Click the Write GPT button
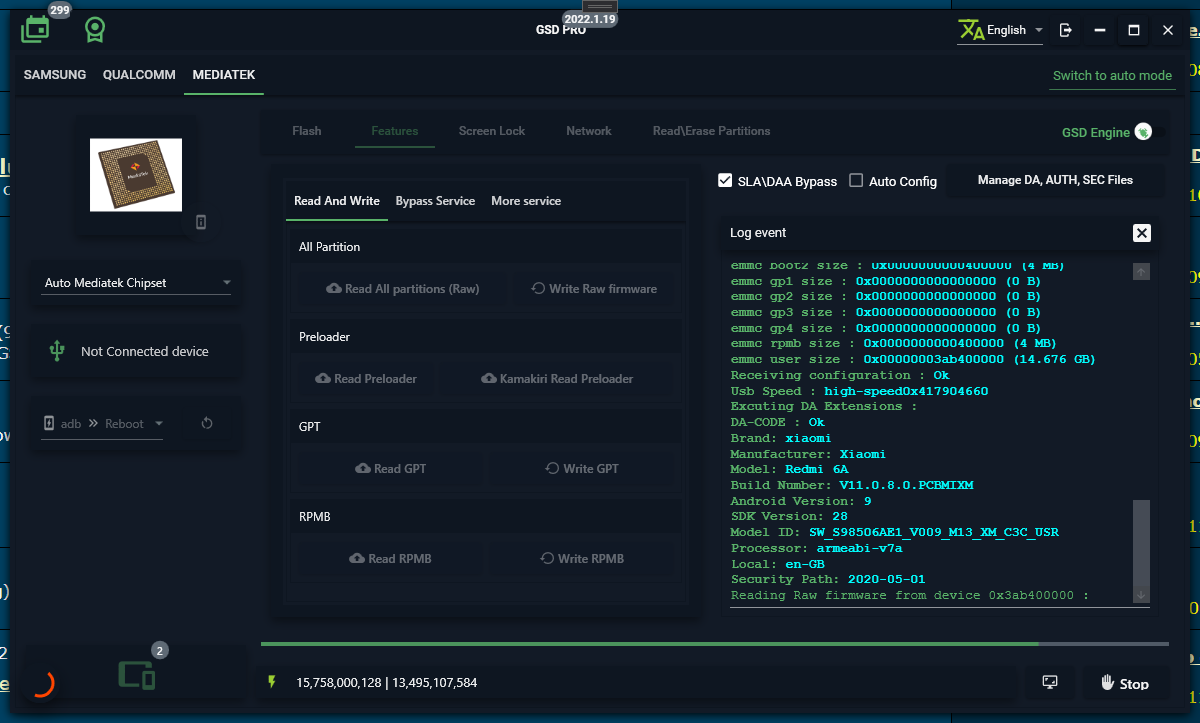 [582, 469]
